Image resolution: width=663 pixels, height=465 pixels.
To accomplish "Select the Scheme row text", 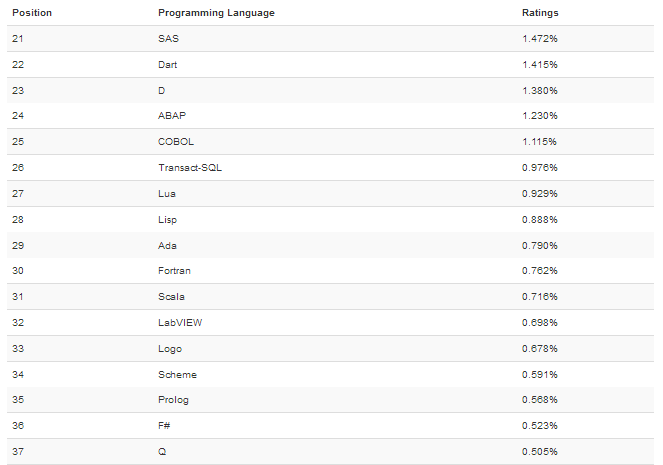I will click(x=177, y=375).
